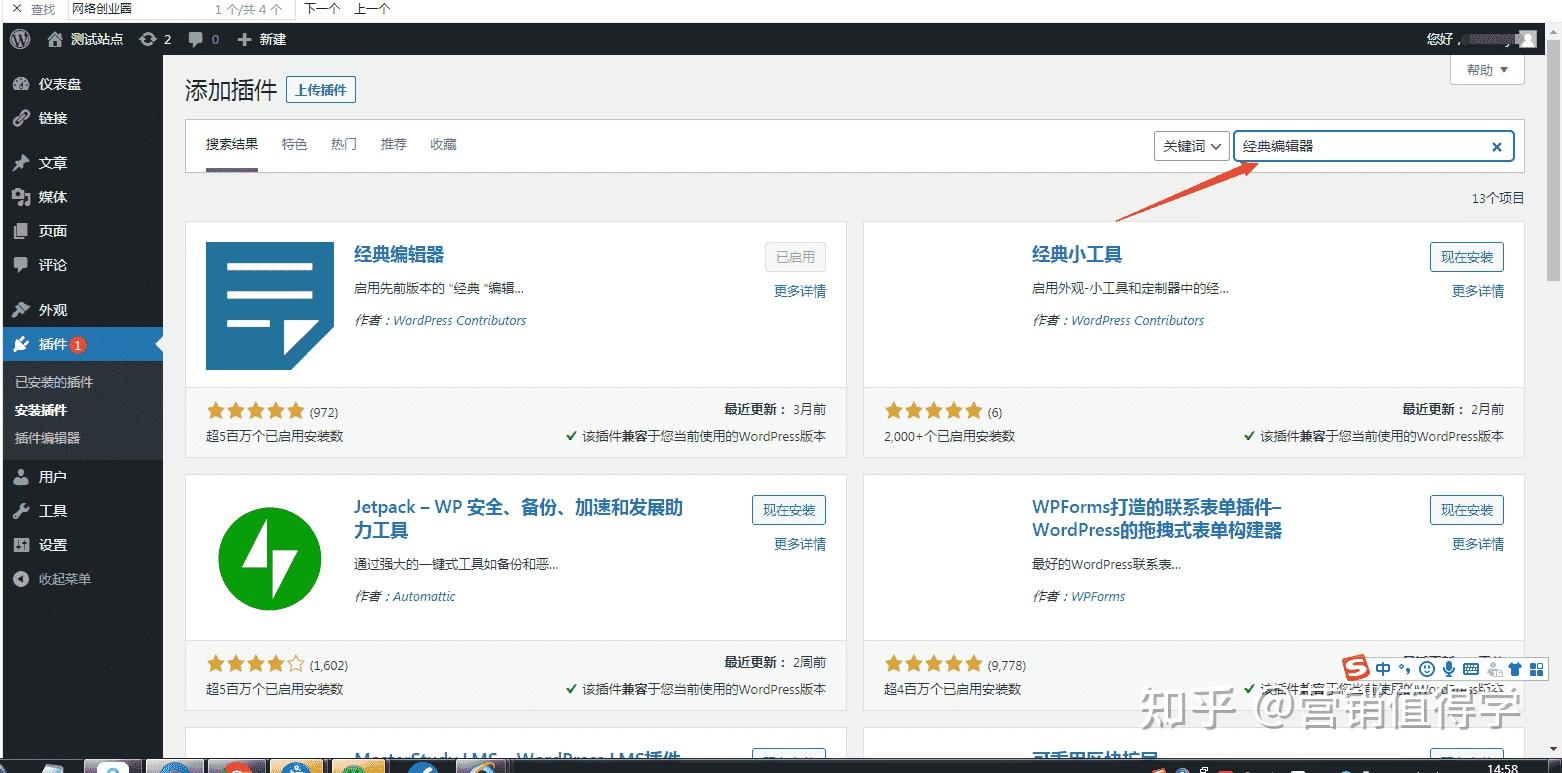
Task: Expand the 帮助 help dropdown
Action: 1487,70
